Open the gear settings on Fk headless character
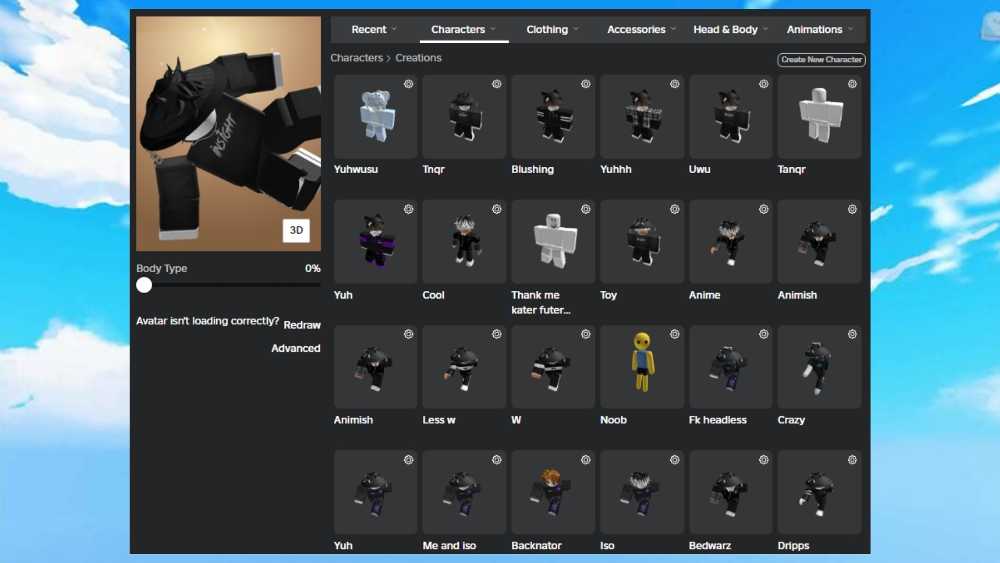 point(763,334)
